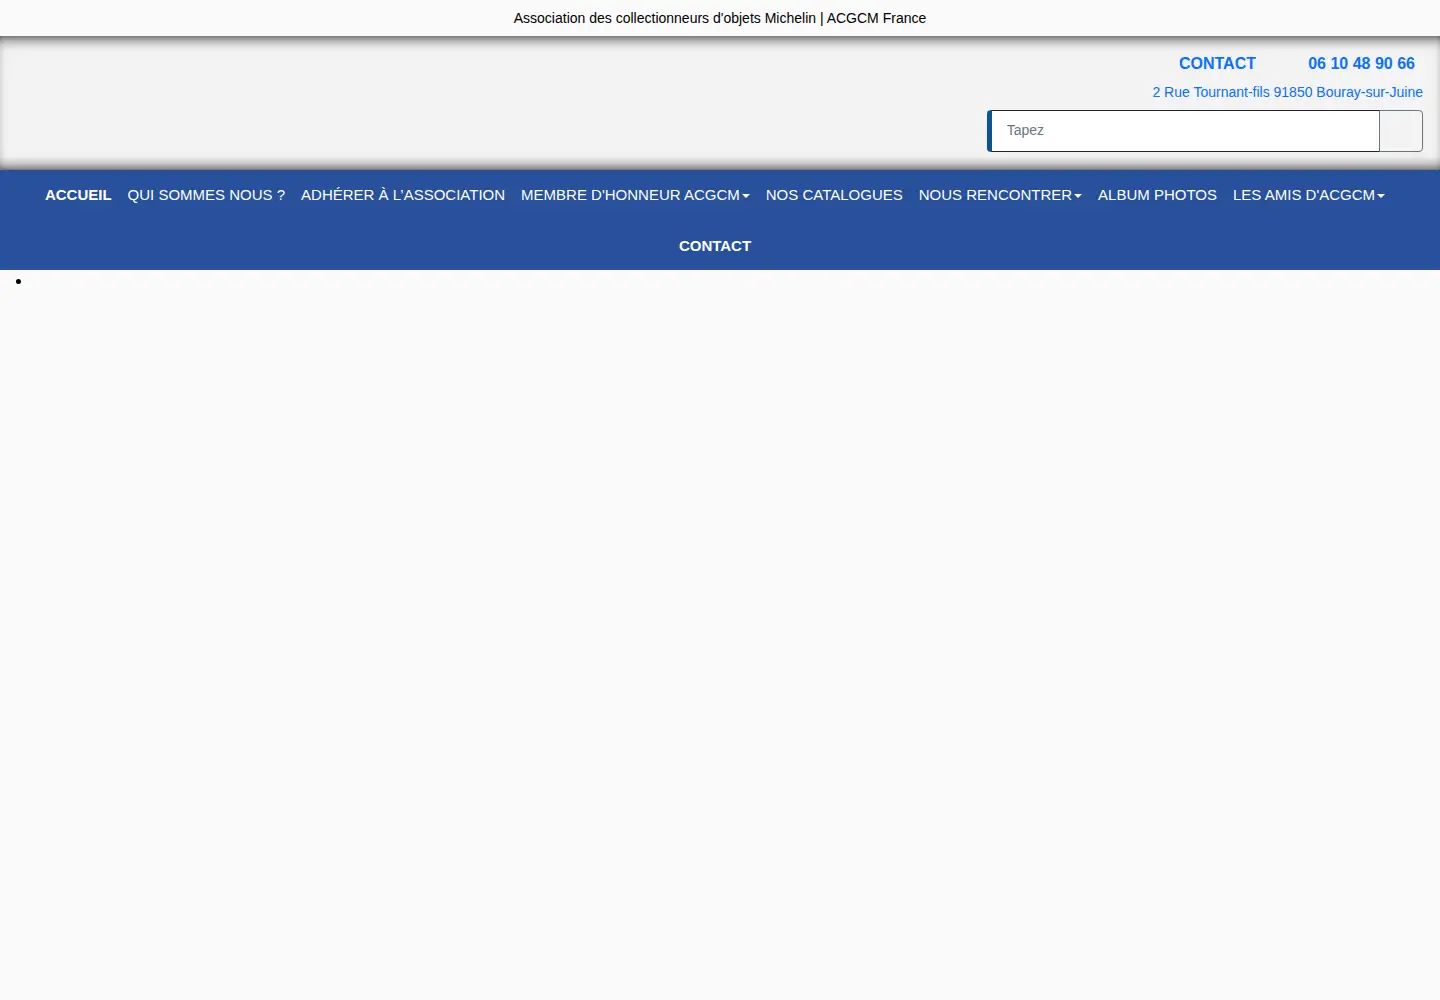Open the ACCUEIL home menu item
1440x1000 pixels.
click(x=78, y=195)
